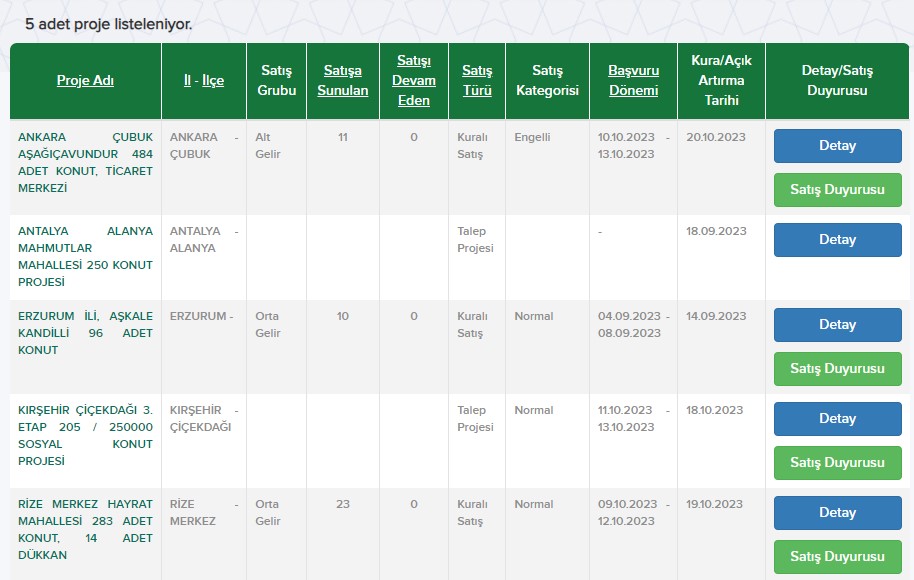Viewport: 914px width, 580px height.
Task: Open Erzurum Aşkale Kandilli 96 Adet Konut link
Action: (x=85, y=333)
